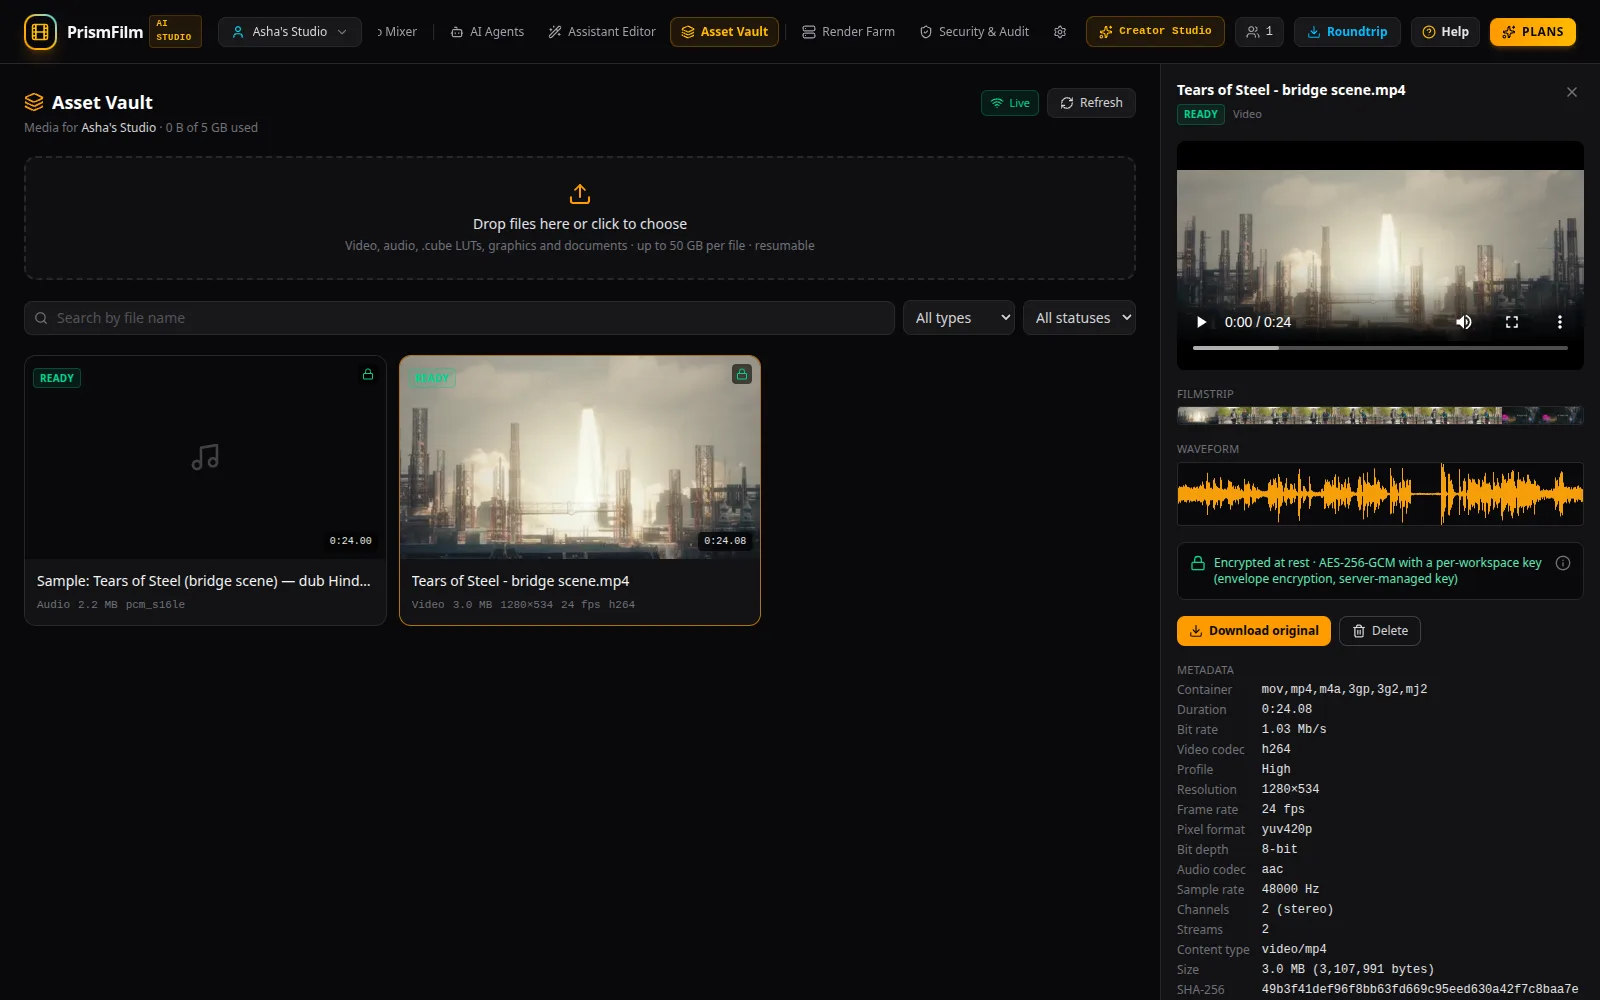Open the Help button
1600x1000 pixels.
click(1445, 32)
